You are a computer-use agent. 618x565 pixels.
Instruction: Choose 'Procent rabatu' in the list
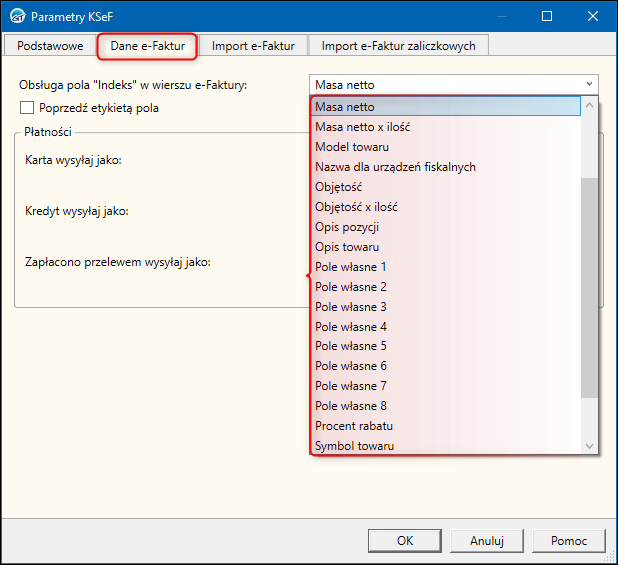[446, 426]
